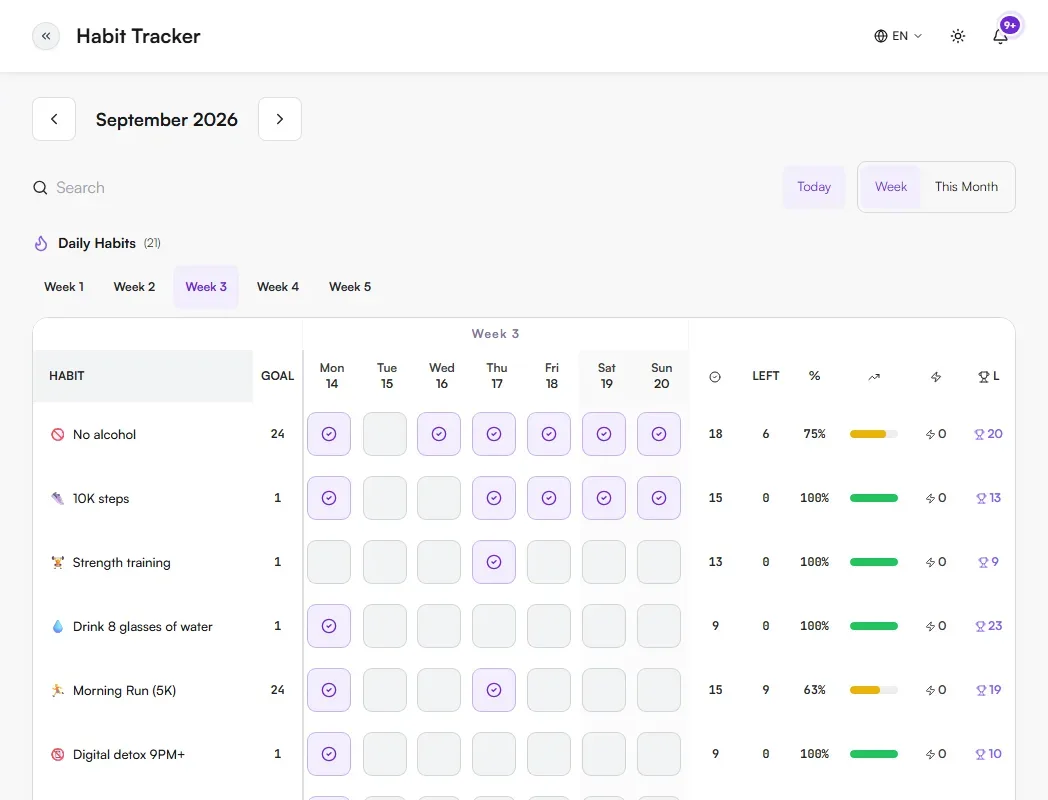The width and height of the screenshot is (1048, 800).
Task: Click the Sat 19 day header
Action: coord(606,376)
